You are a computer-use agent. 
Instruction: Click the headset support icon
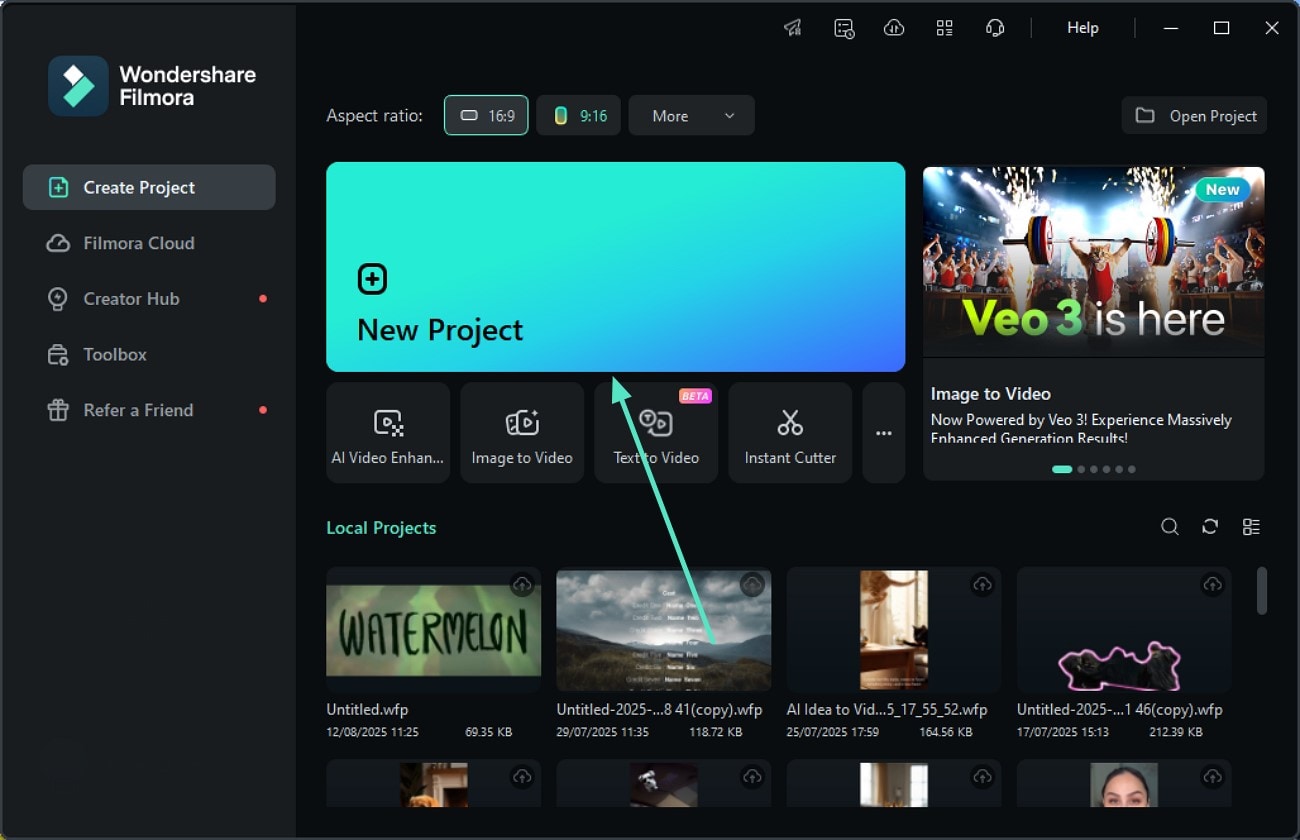click(995, 28)
